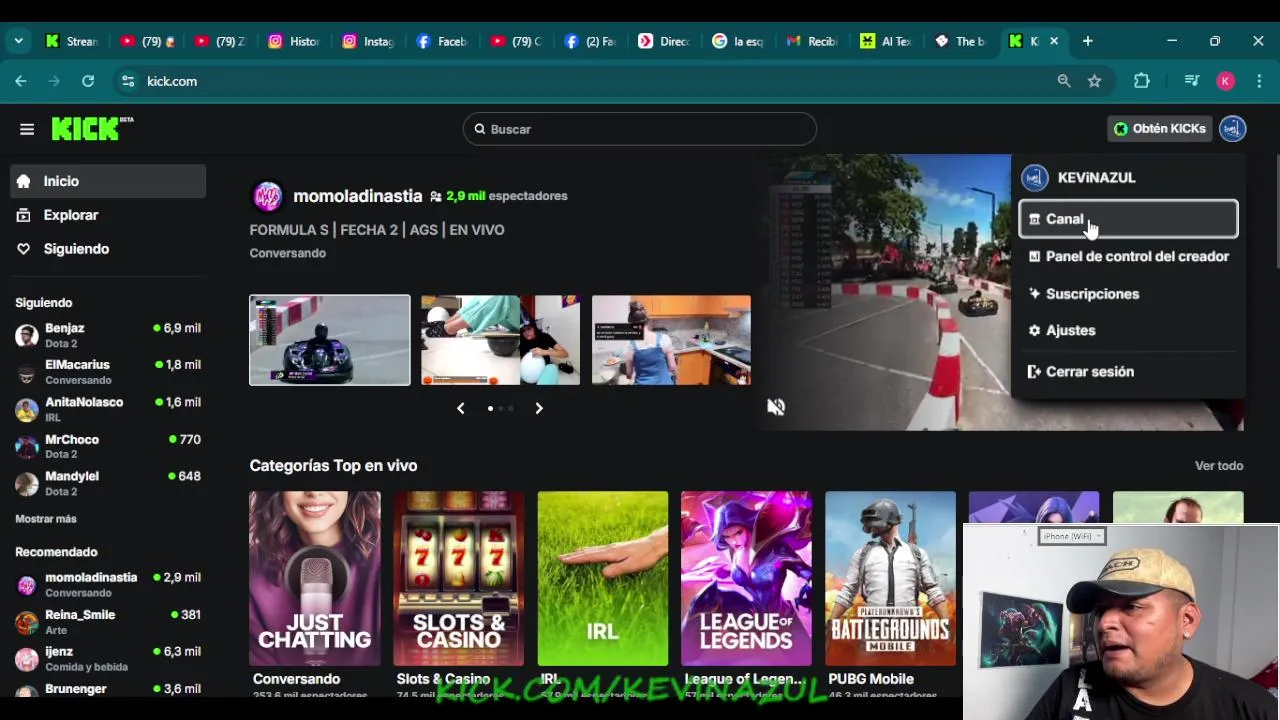Switch to the Facebook tab
Screen dimensions: 1280x720
tap(442, 41)
